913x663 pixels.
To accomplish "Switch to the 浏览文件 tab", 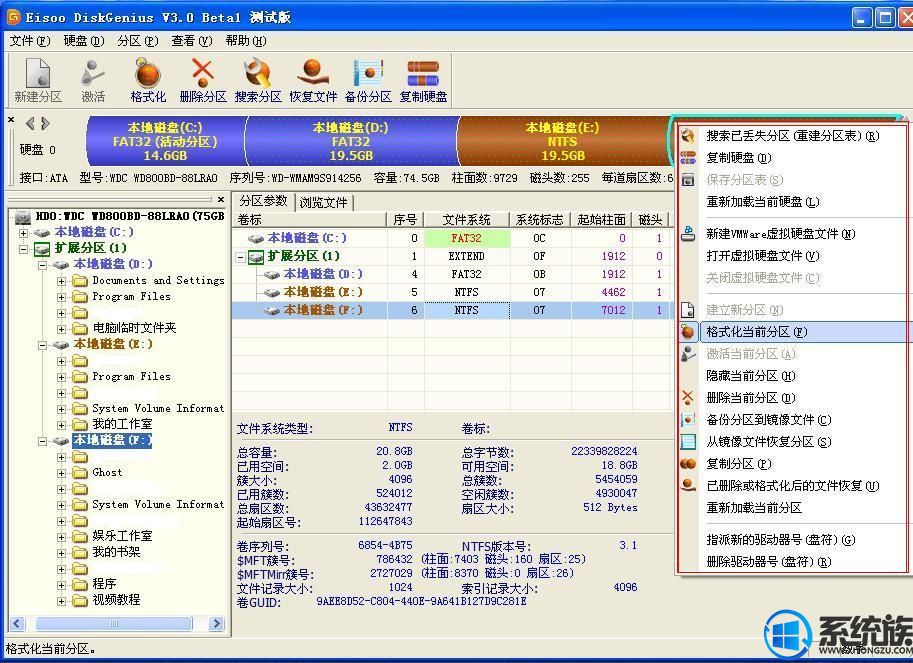I will click(x=324, y=202).
